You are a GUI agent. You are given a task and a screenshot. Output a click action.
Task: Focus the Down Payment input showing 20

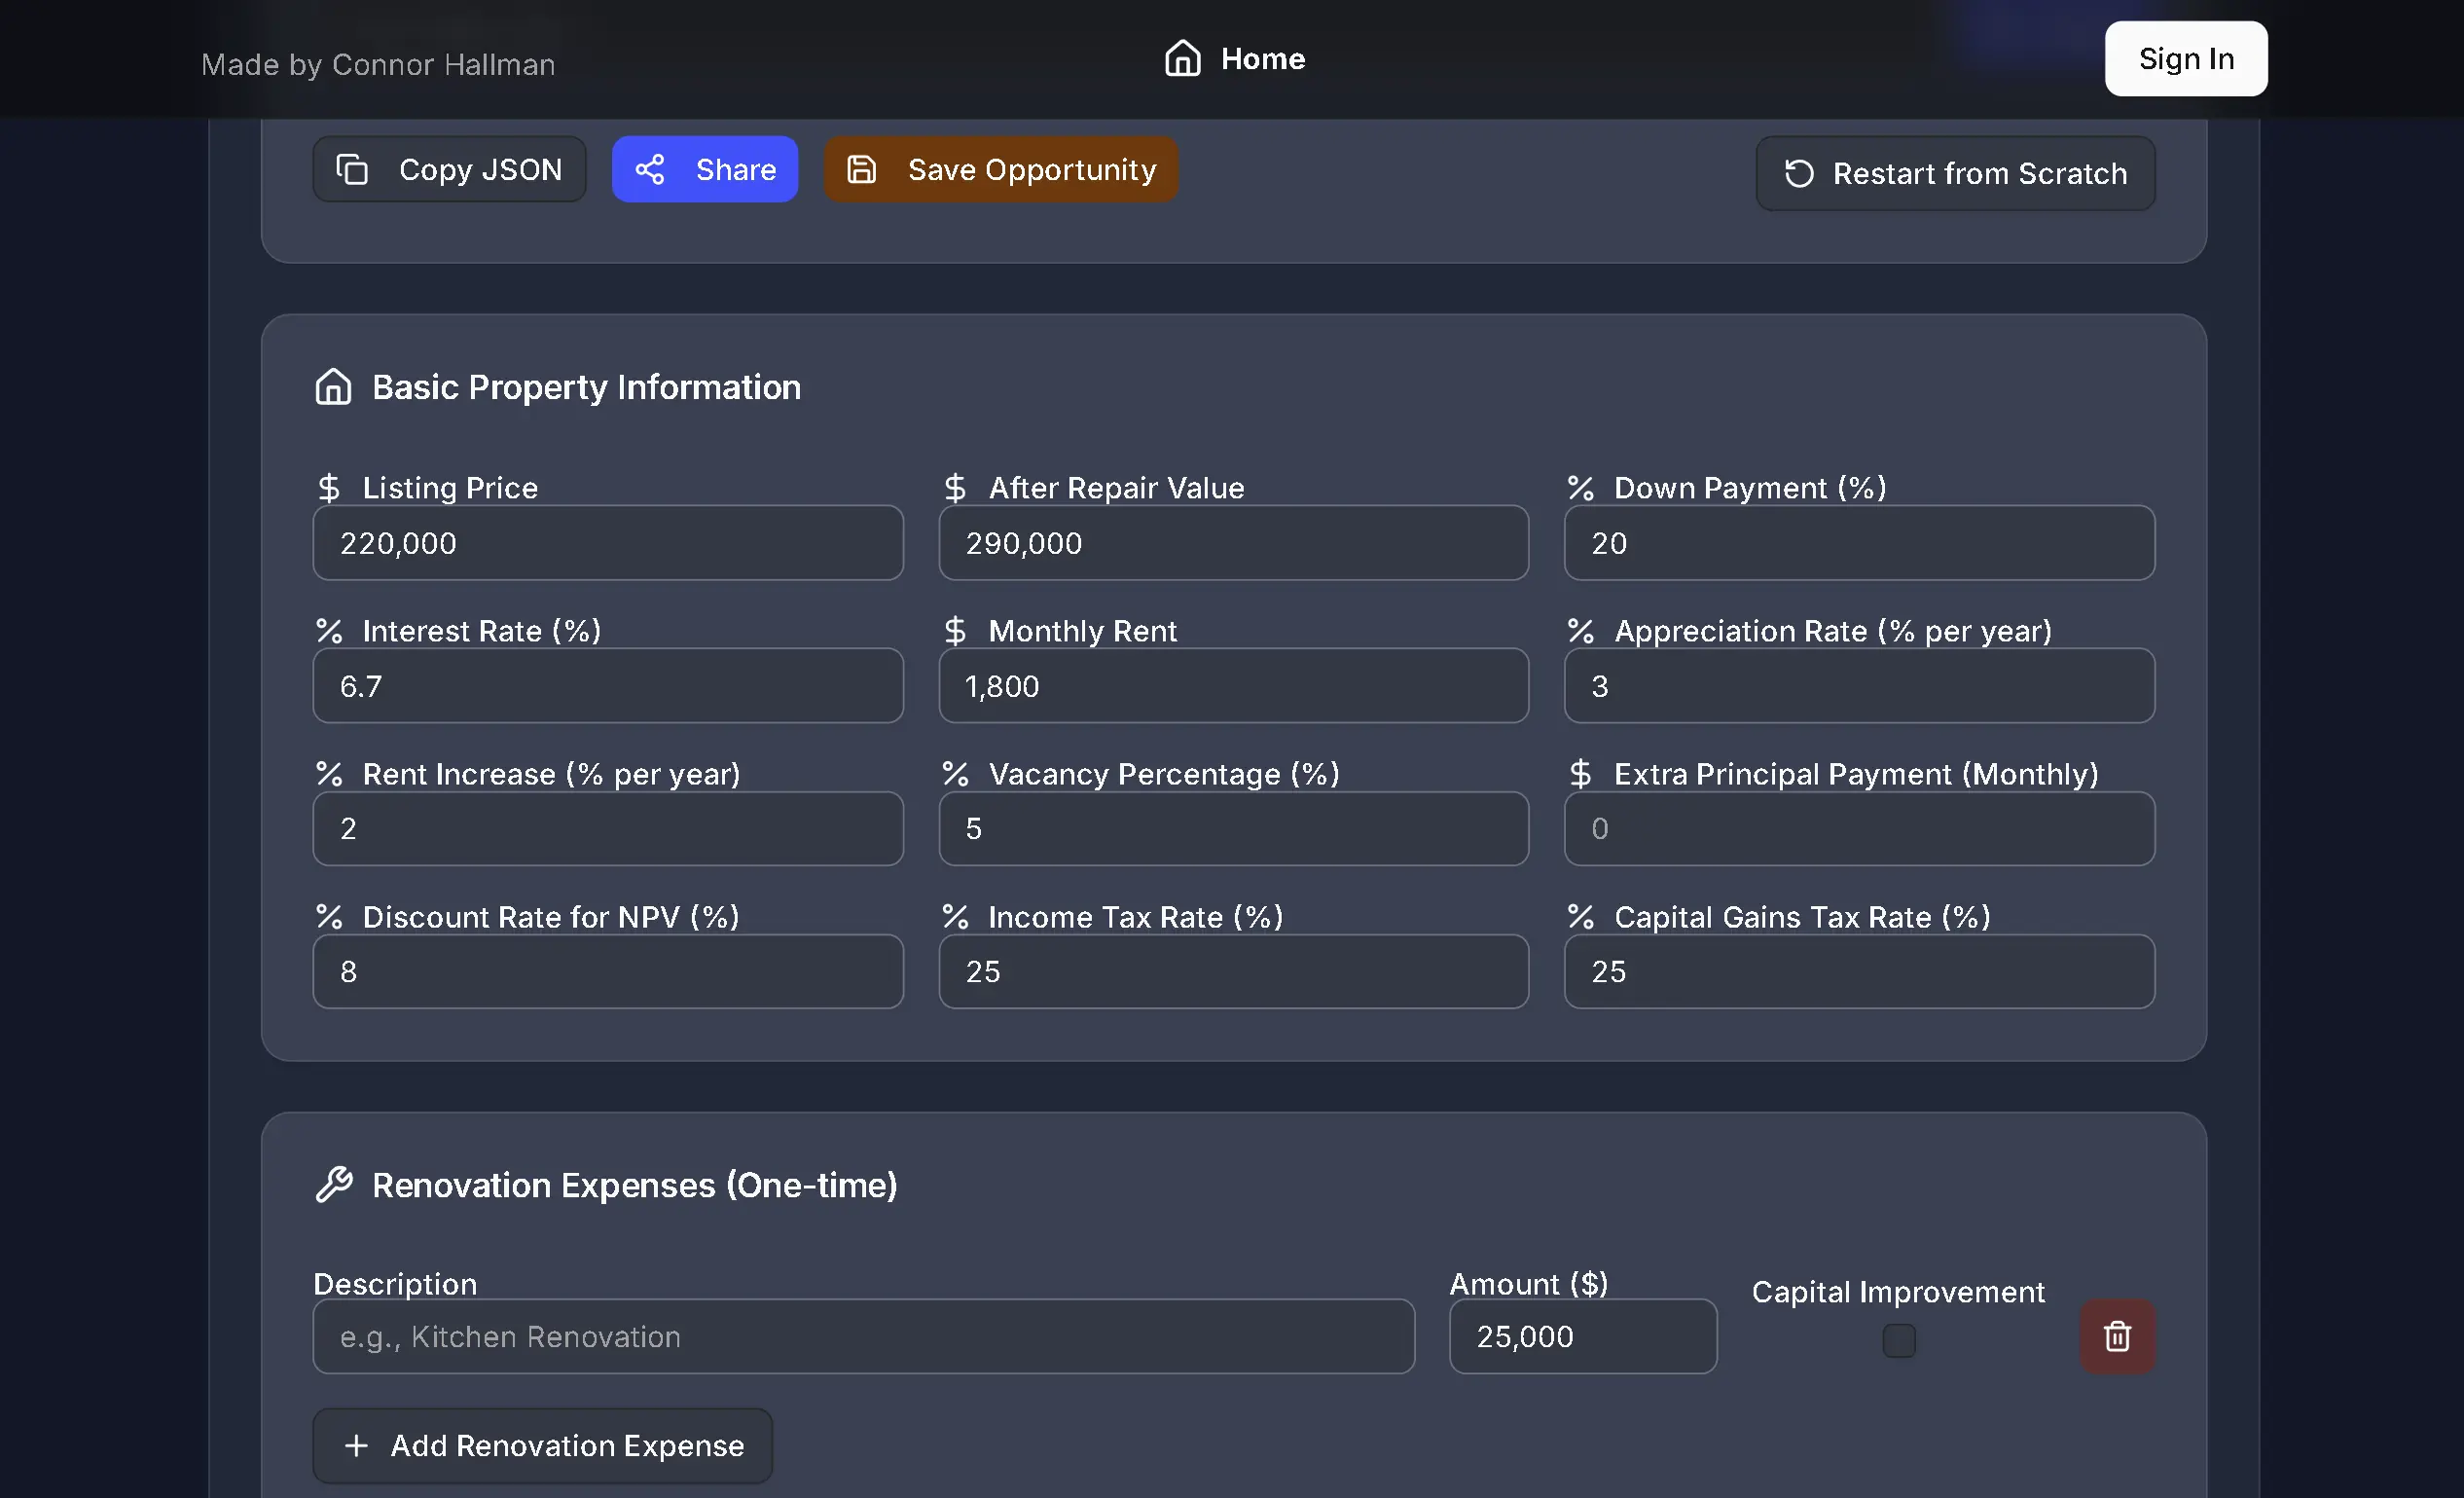point(1858,543)
